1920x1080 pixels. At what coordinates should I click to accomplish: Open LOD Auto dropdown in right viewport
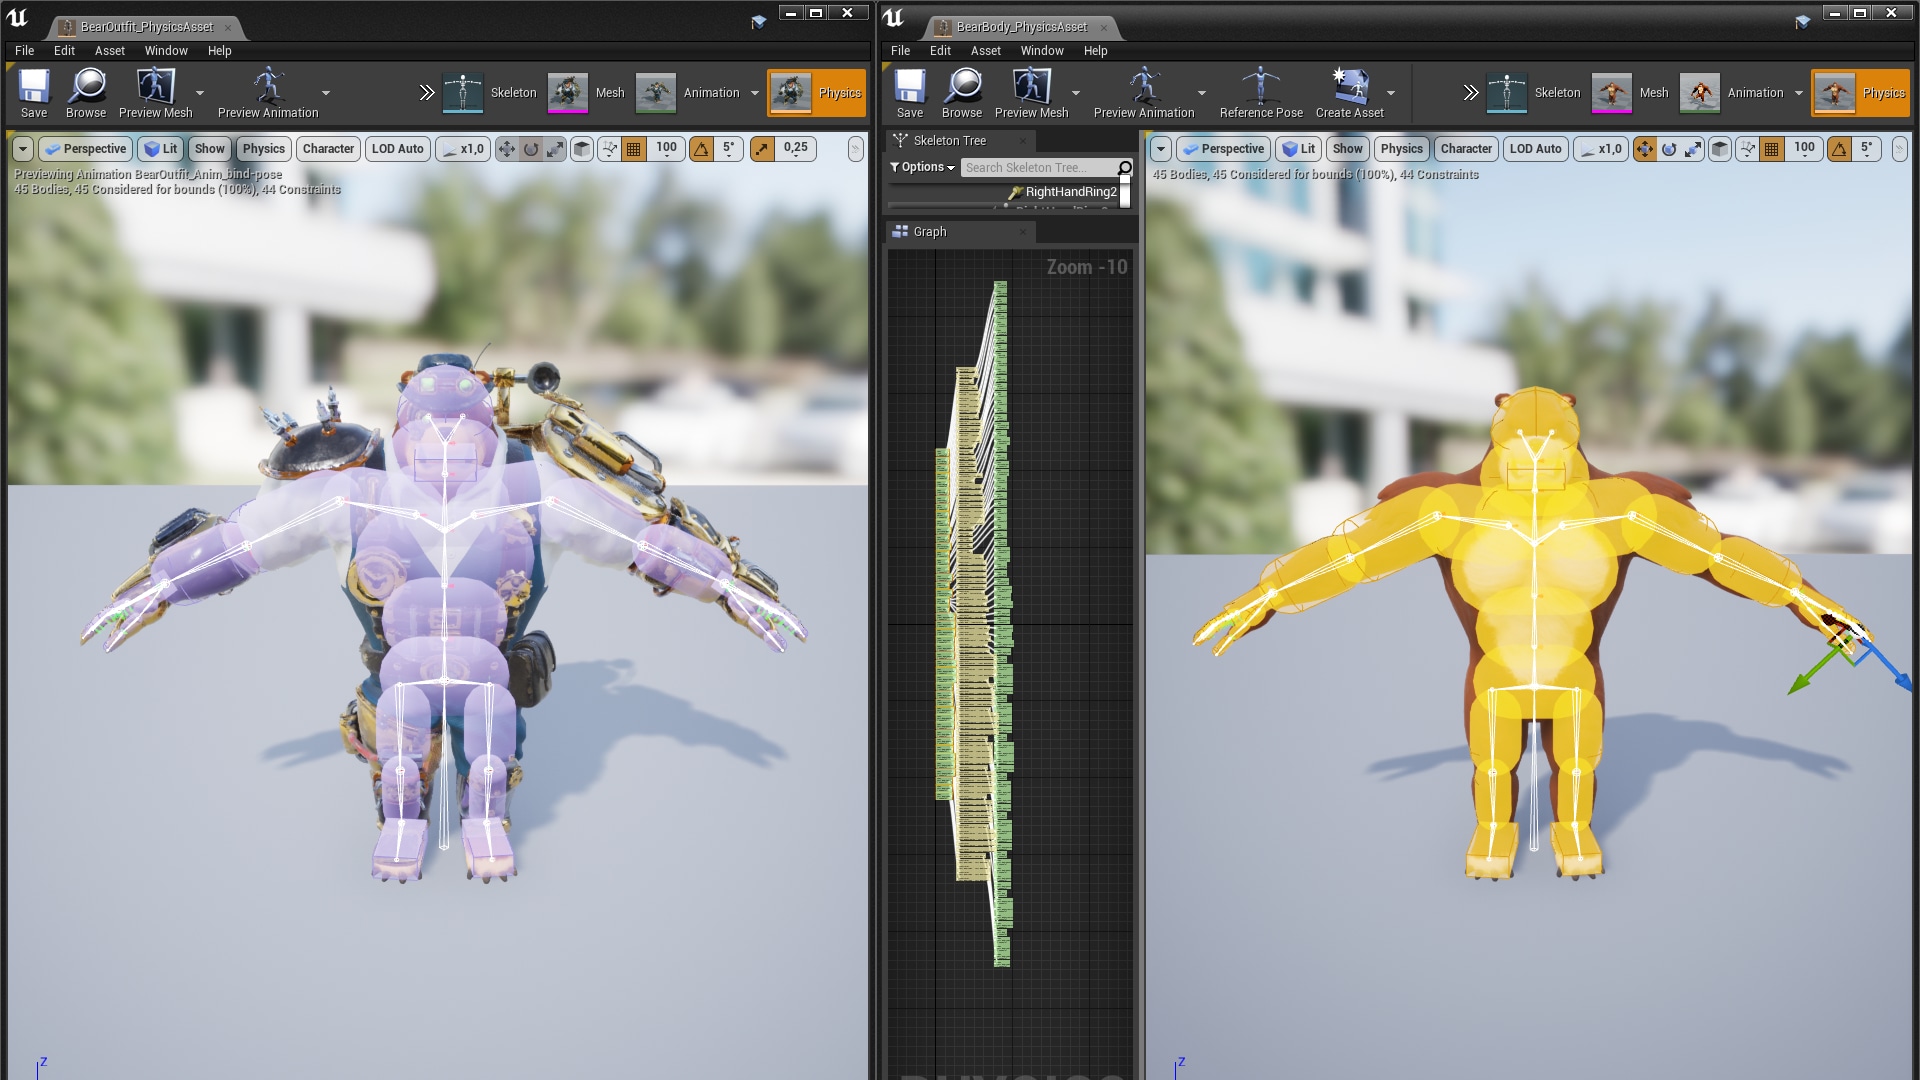[1535, 149]
